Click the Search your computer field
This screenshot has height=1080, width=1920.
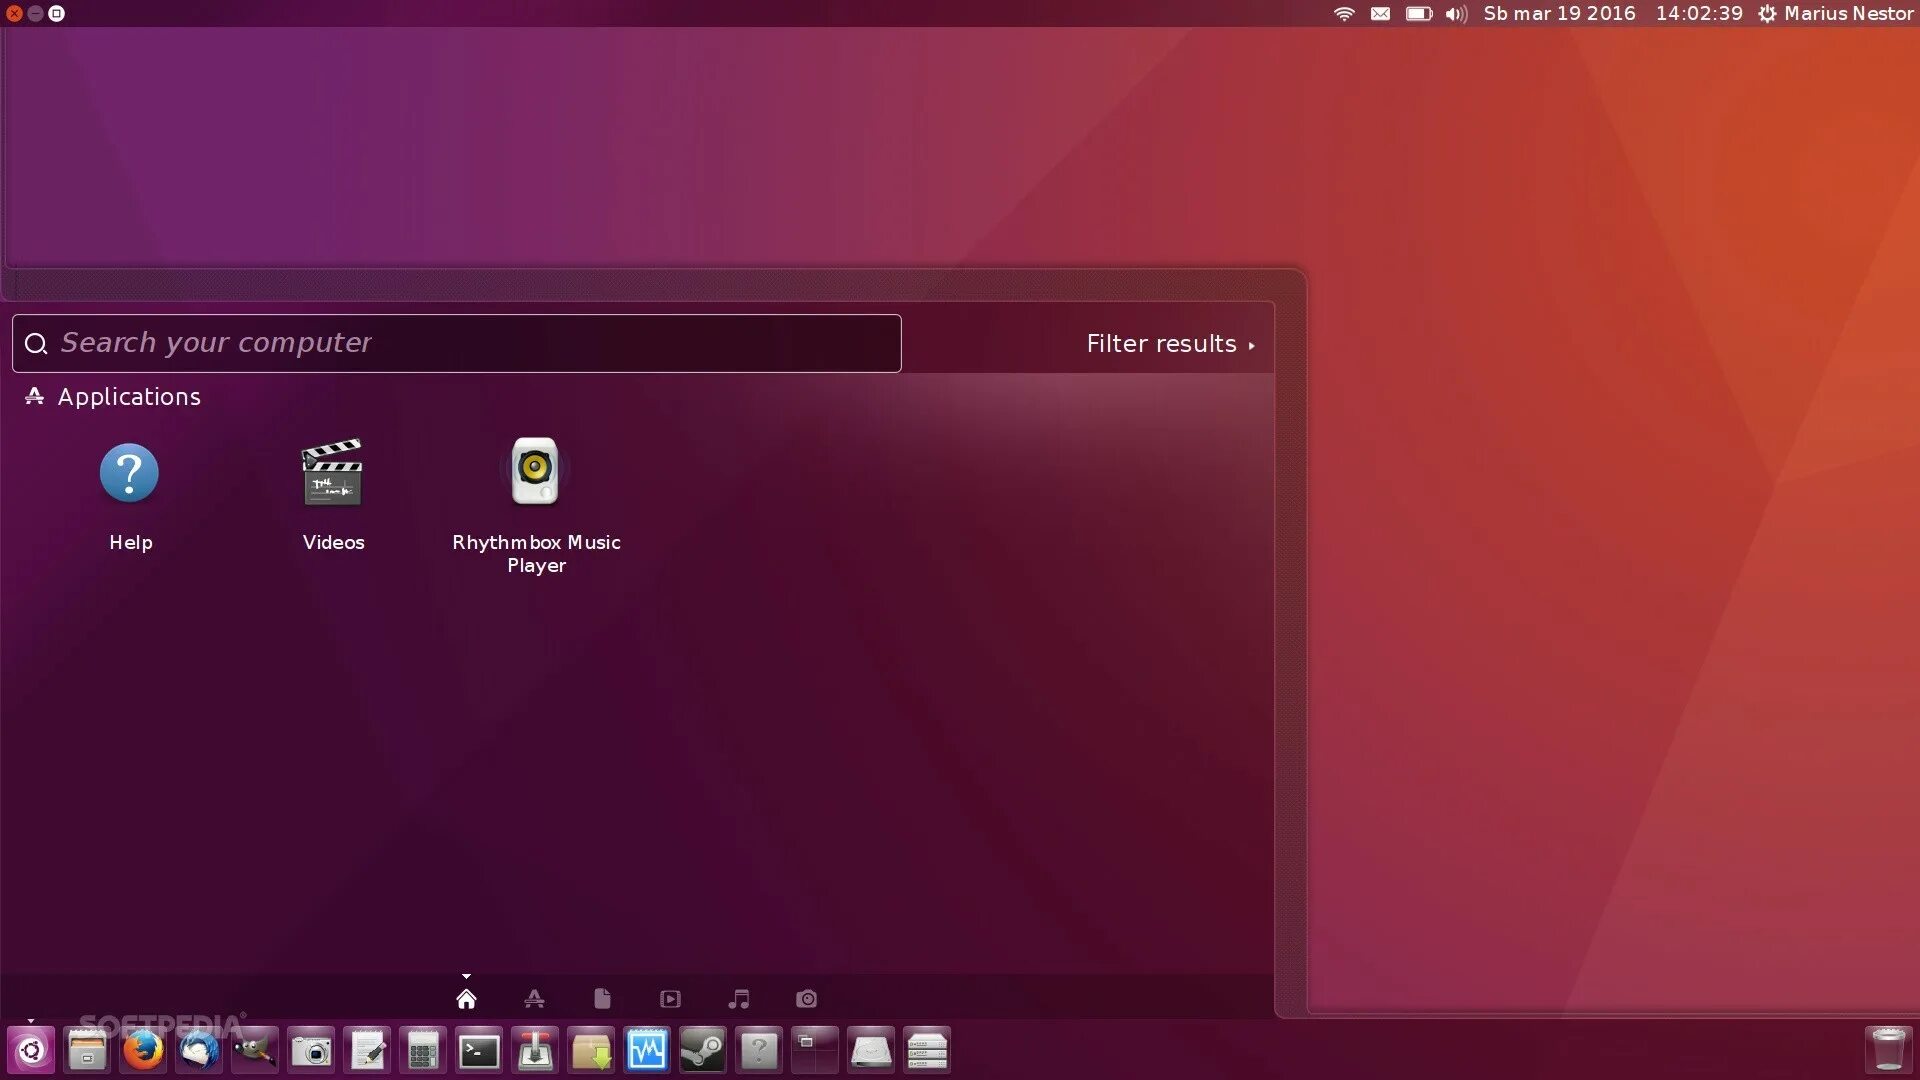click(x=470, y=344)
